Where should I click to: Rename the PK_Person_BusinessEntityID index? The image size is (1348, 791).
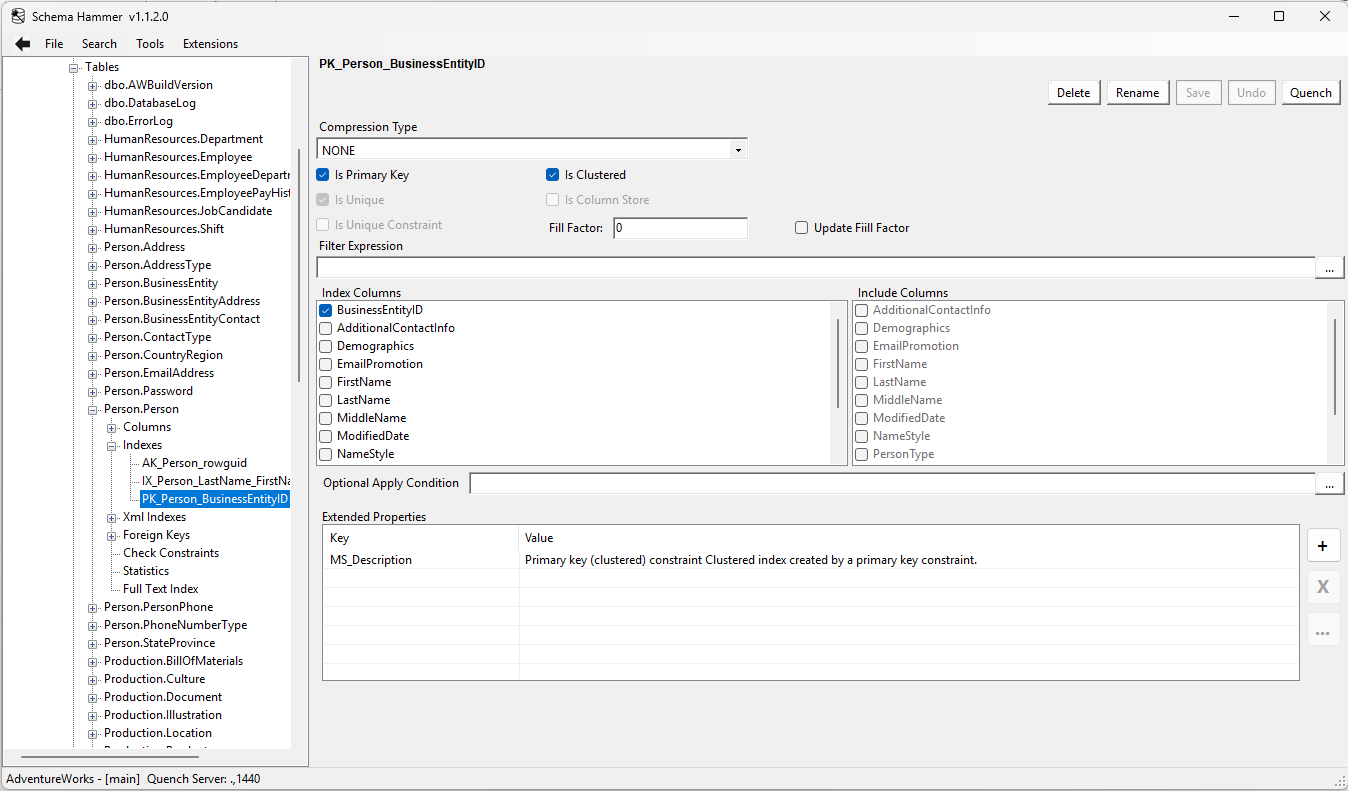[x=1137, y=91]
